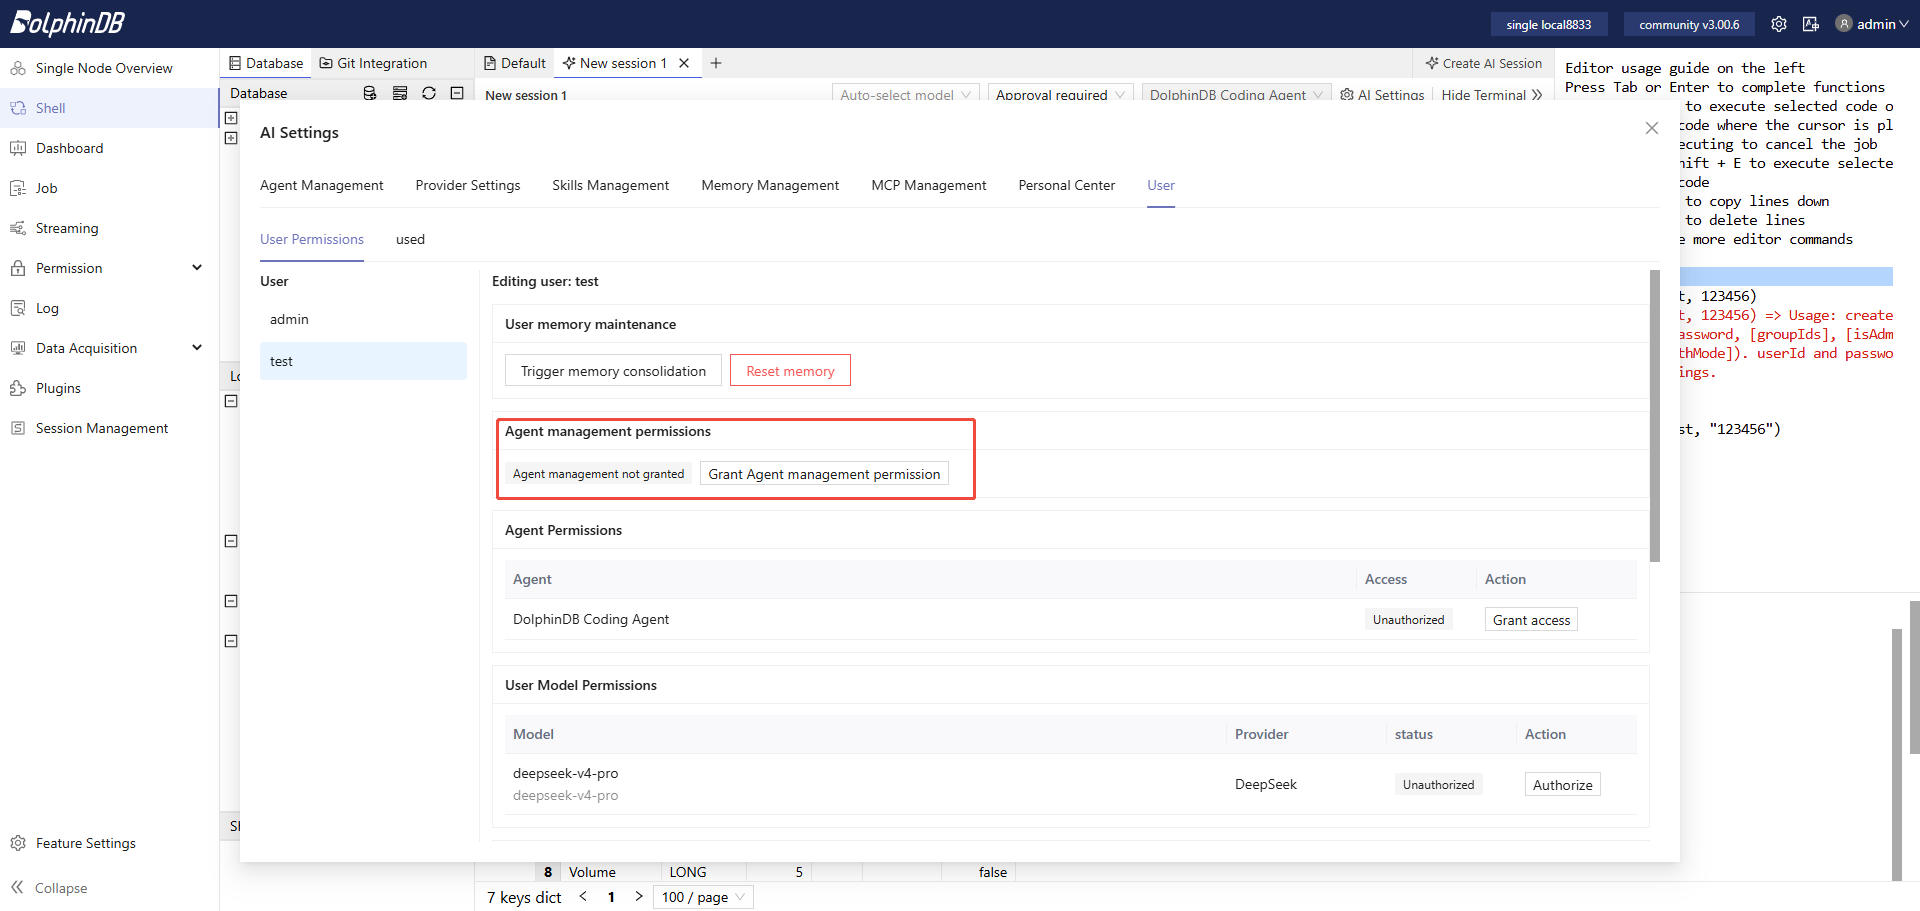Close the New session 1 tab
Image resolution: width=1920 pixels, height=911 pixels.
pos(684,63)
